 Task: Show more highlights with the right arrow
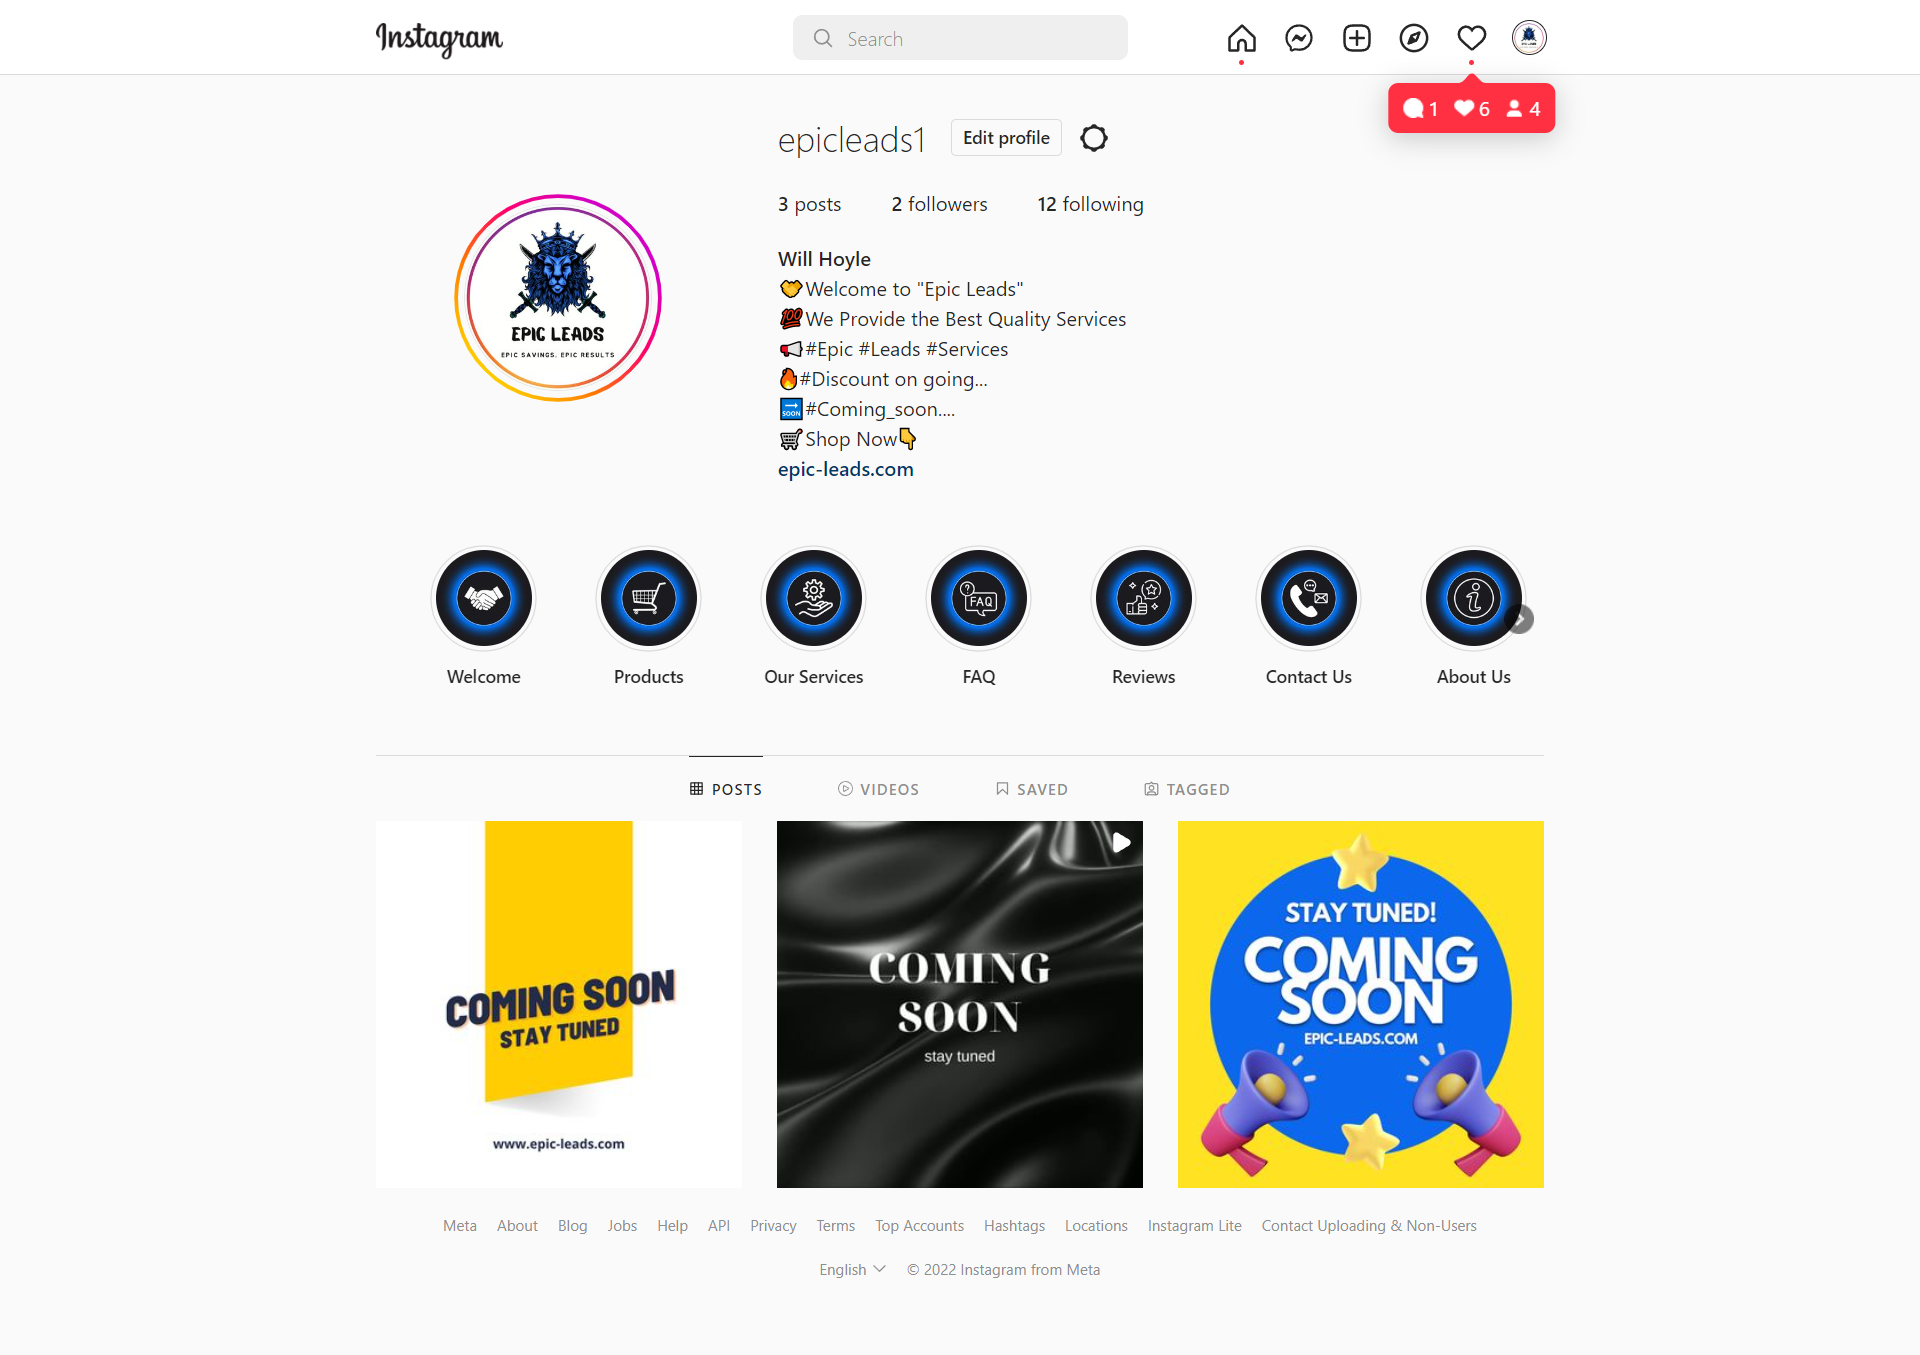click(1520, 620)
